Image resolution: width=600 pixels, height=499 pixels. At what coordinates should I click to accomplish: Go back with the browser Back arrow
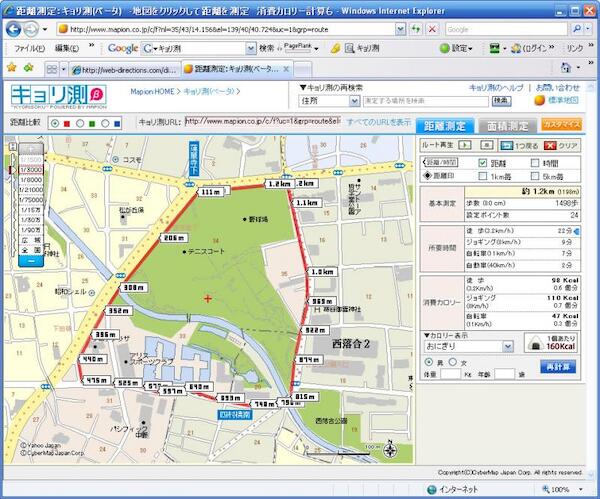click(x=13, y=29)
